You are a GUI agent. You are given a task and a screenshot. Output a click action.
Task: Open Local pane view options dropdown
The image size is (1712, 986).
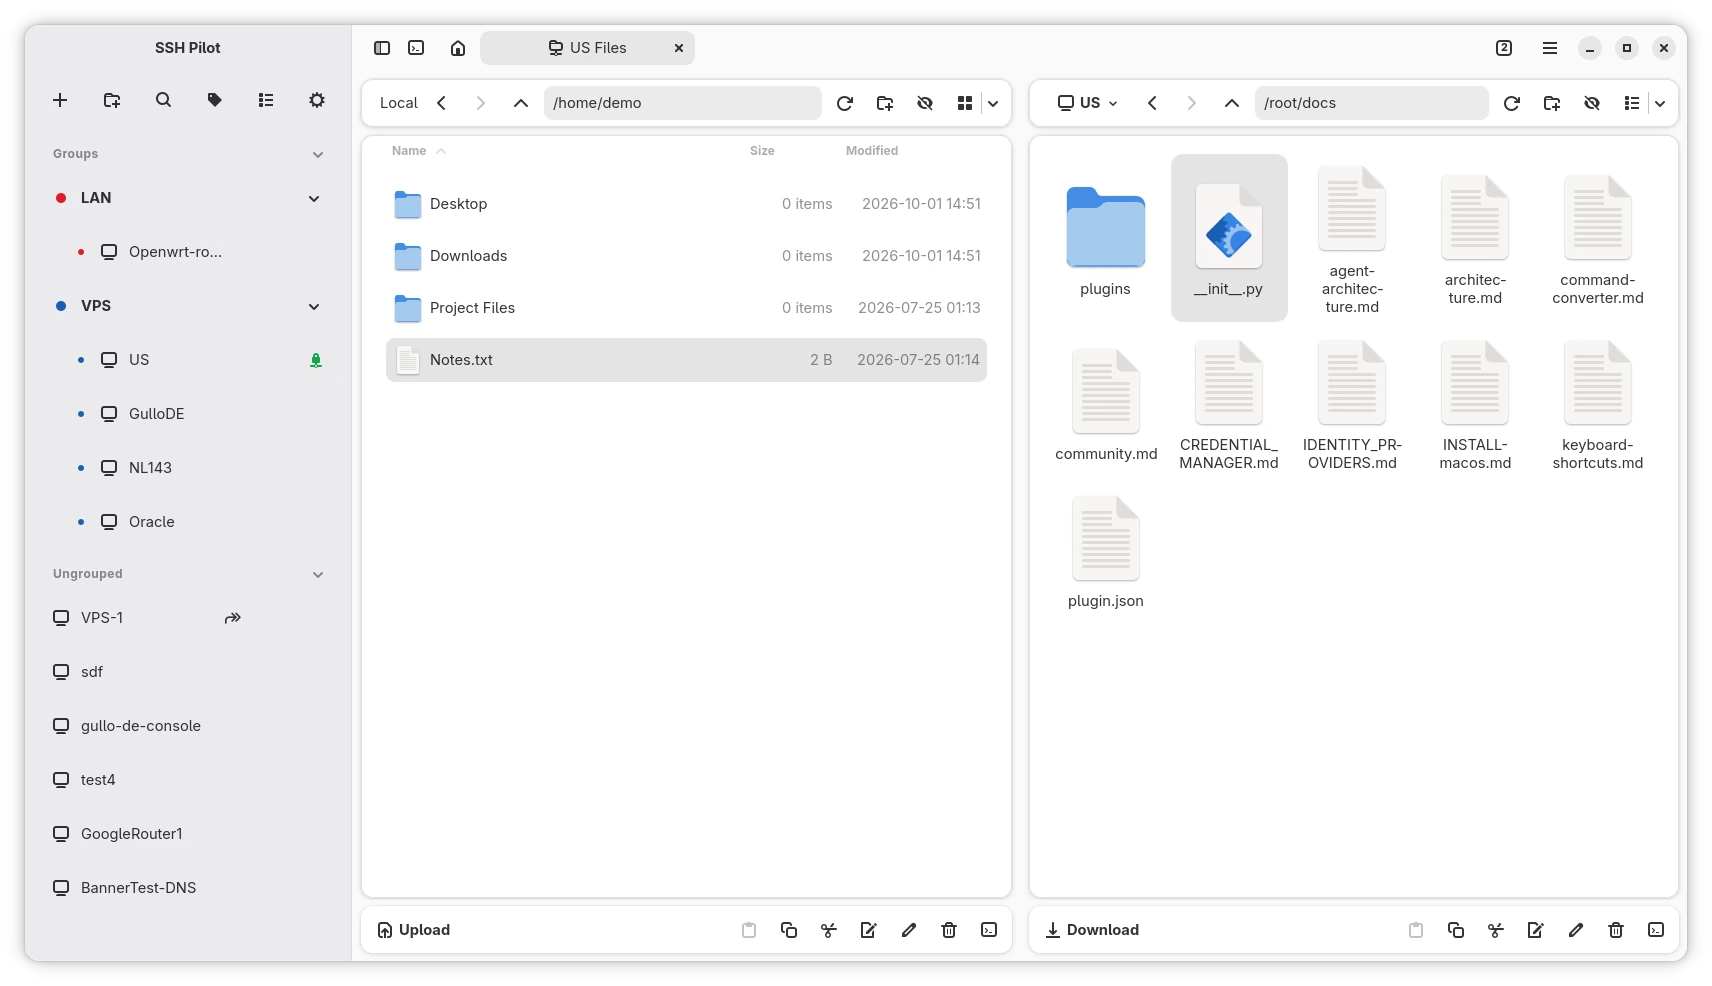click(993, 103)
